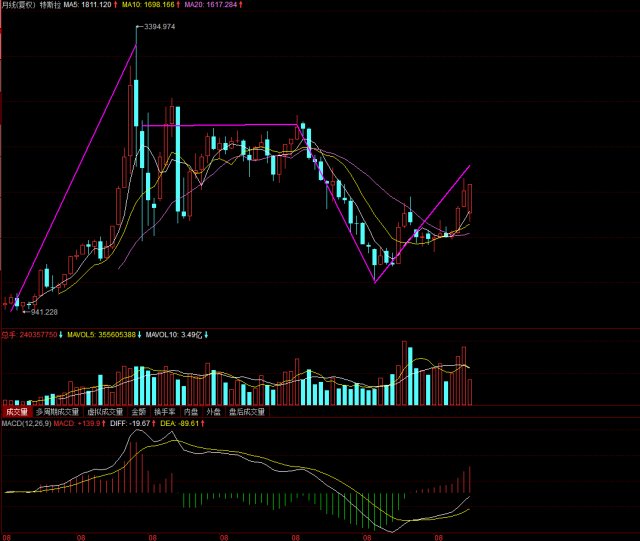Click the 3394.974 high price label
This screenshot has width=640, height=541.
[x=160, y=27]
